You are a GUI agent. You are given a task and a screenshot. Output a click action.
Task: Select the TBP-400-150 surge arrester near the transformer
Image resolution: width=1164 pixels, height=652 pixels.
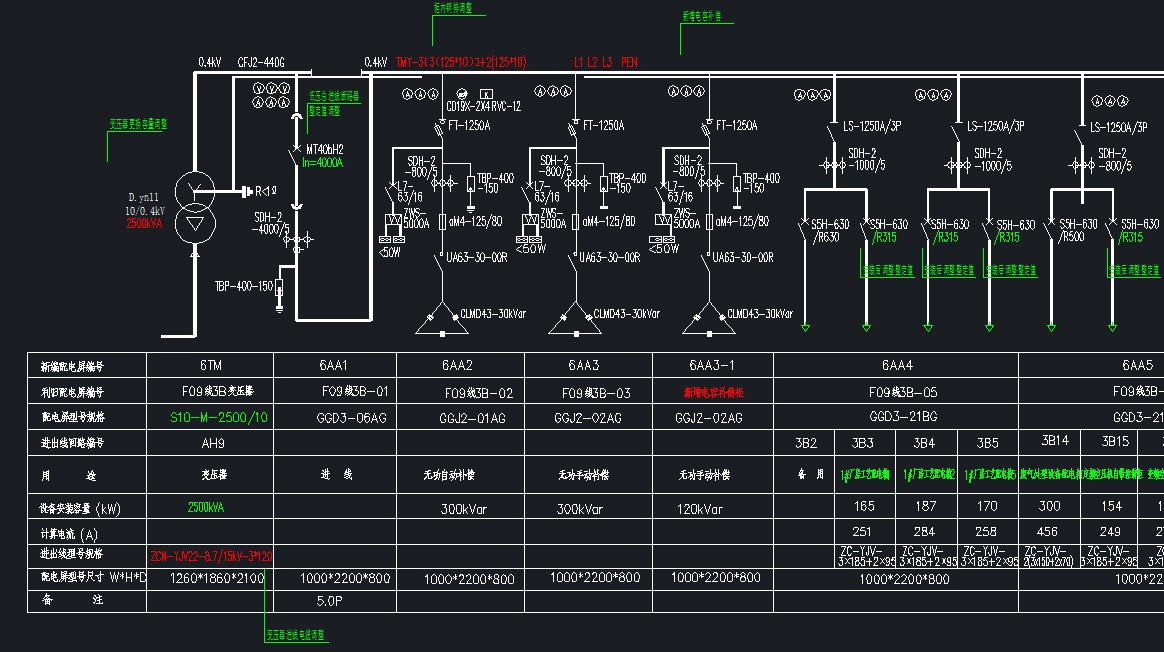point(279,288)
